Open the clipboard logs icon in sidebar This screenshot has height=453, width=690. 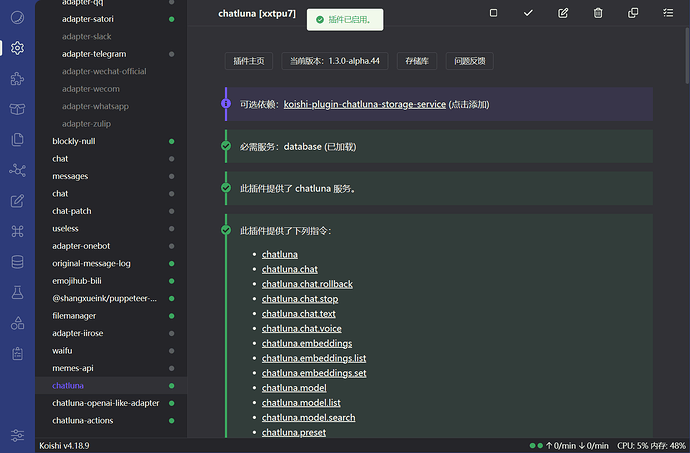(x=17, y=353)
